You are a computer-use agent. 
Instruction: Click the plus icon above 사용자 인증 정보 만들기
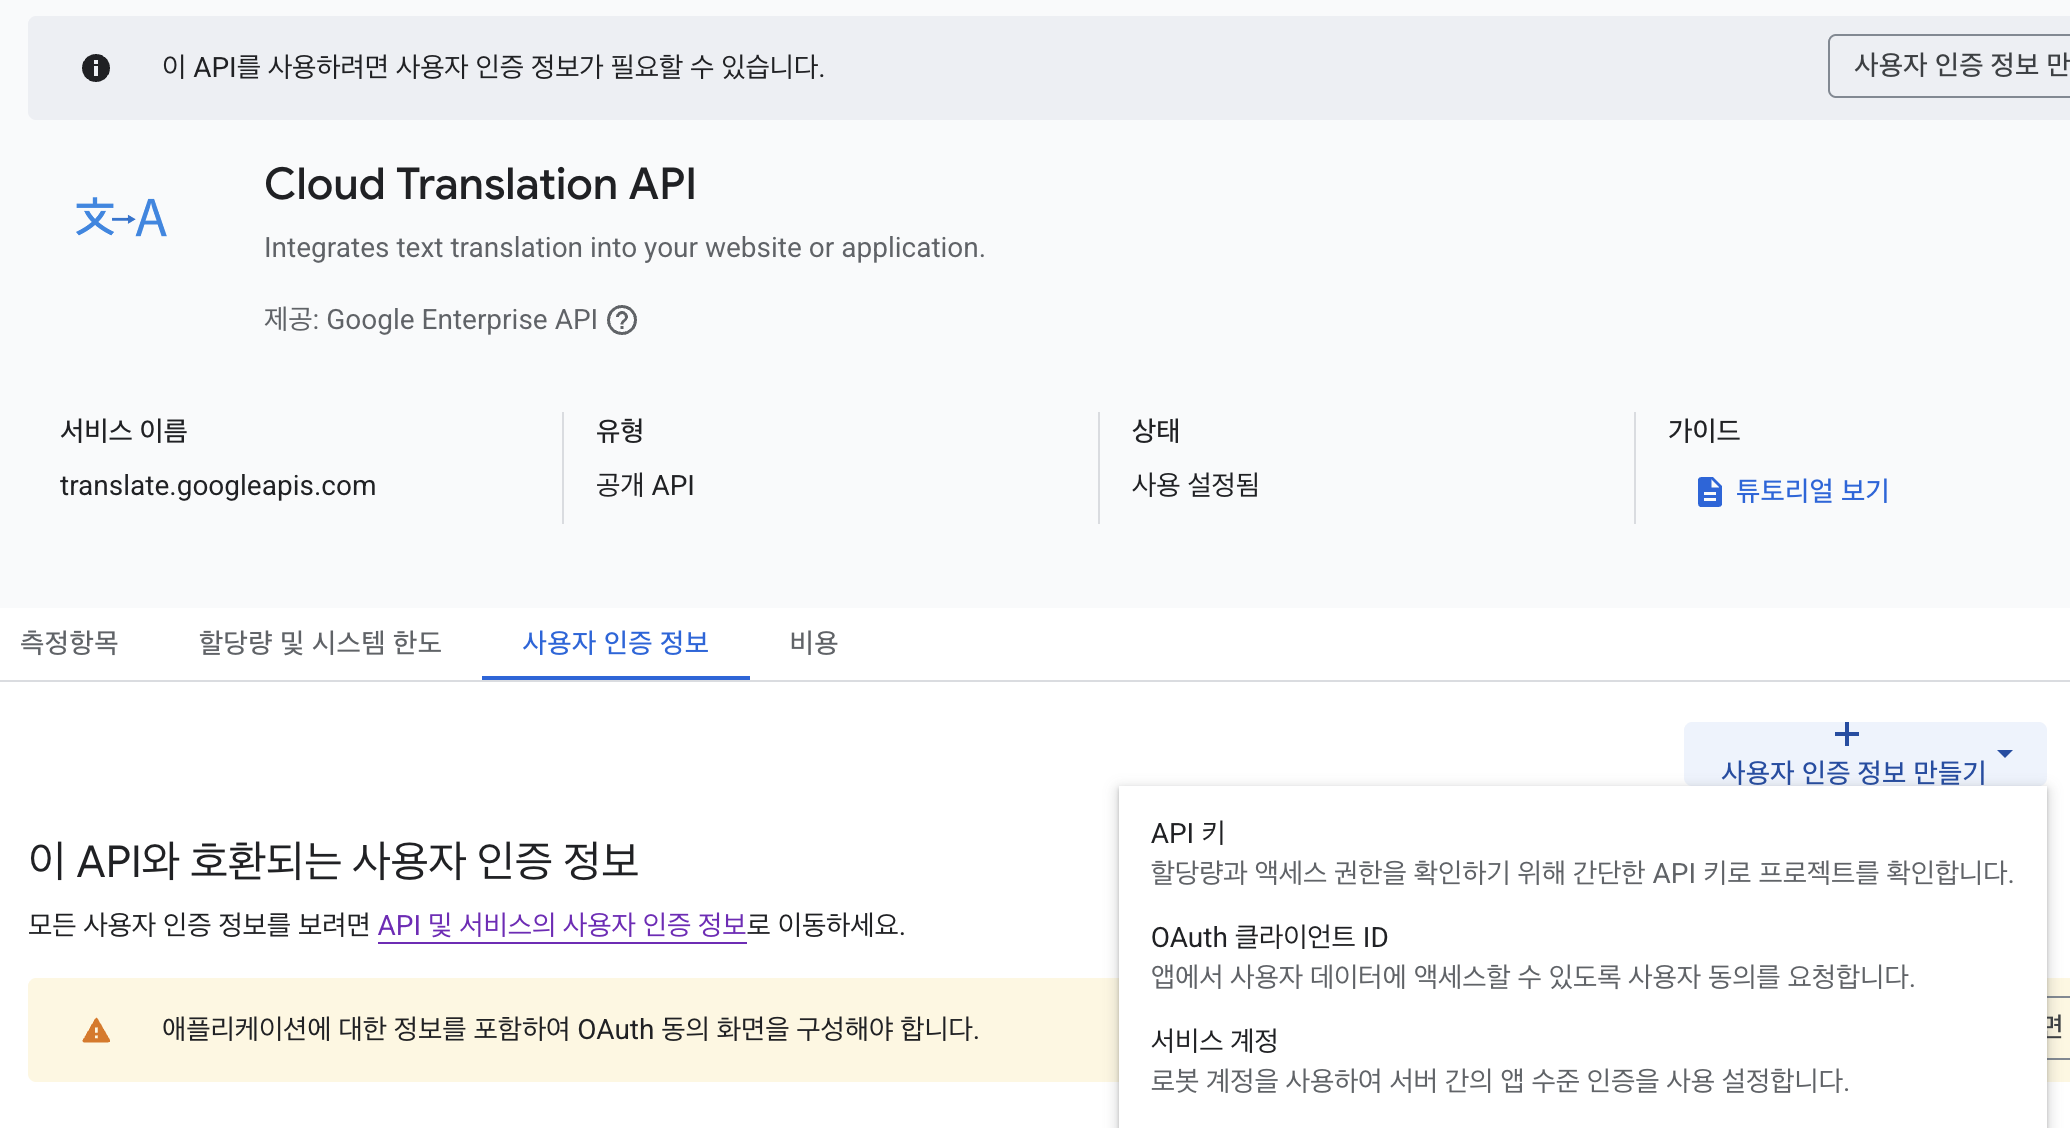1846,735
